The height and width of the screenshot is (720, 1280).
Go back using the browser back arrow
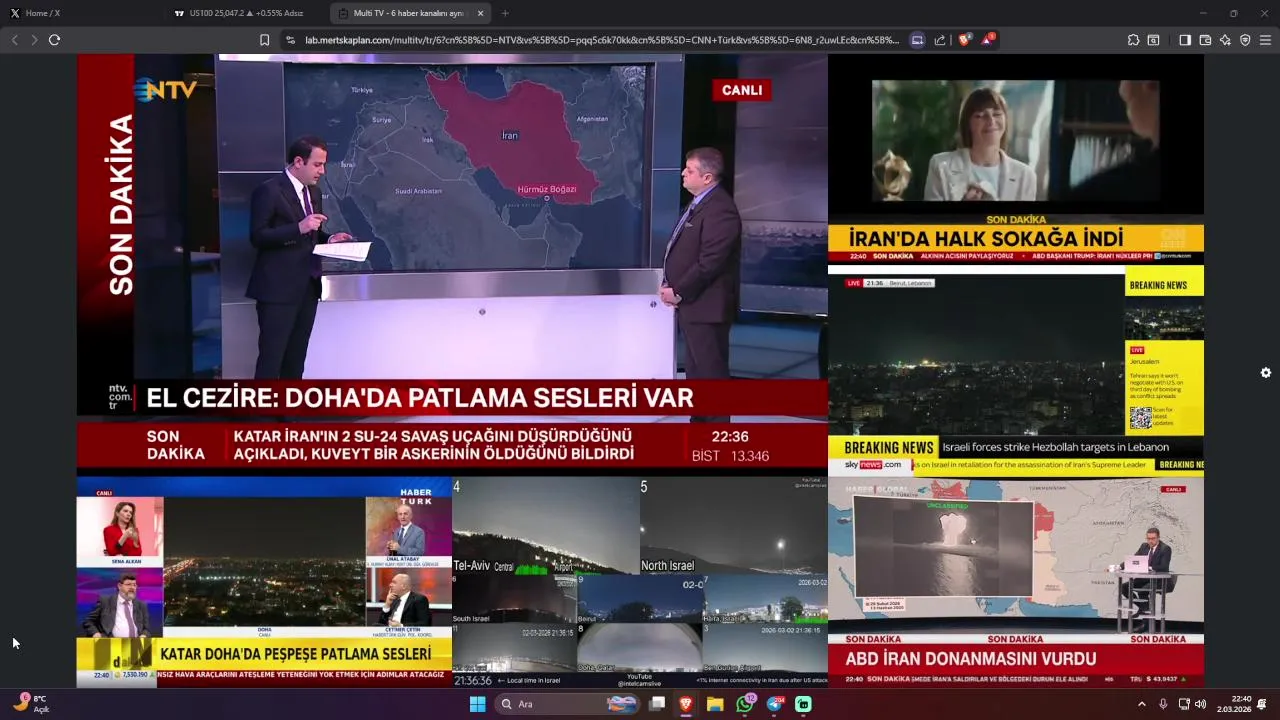pos(14,40)
